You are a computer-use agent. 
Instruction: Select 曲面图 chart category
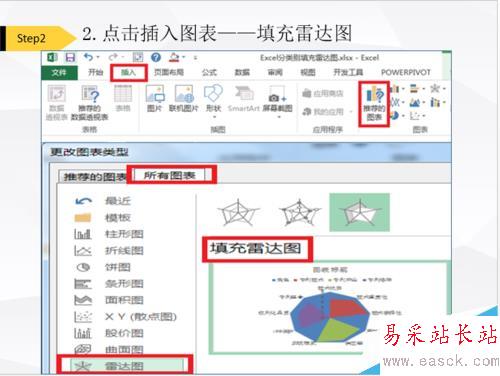(109, 349)
